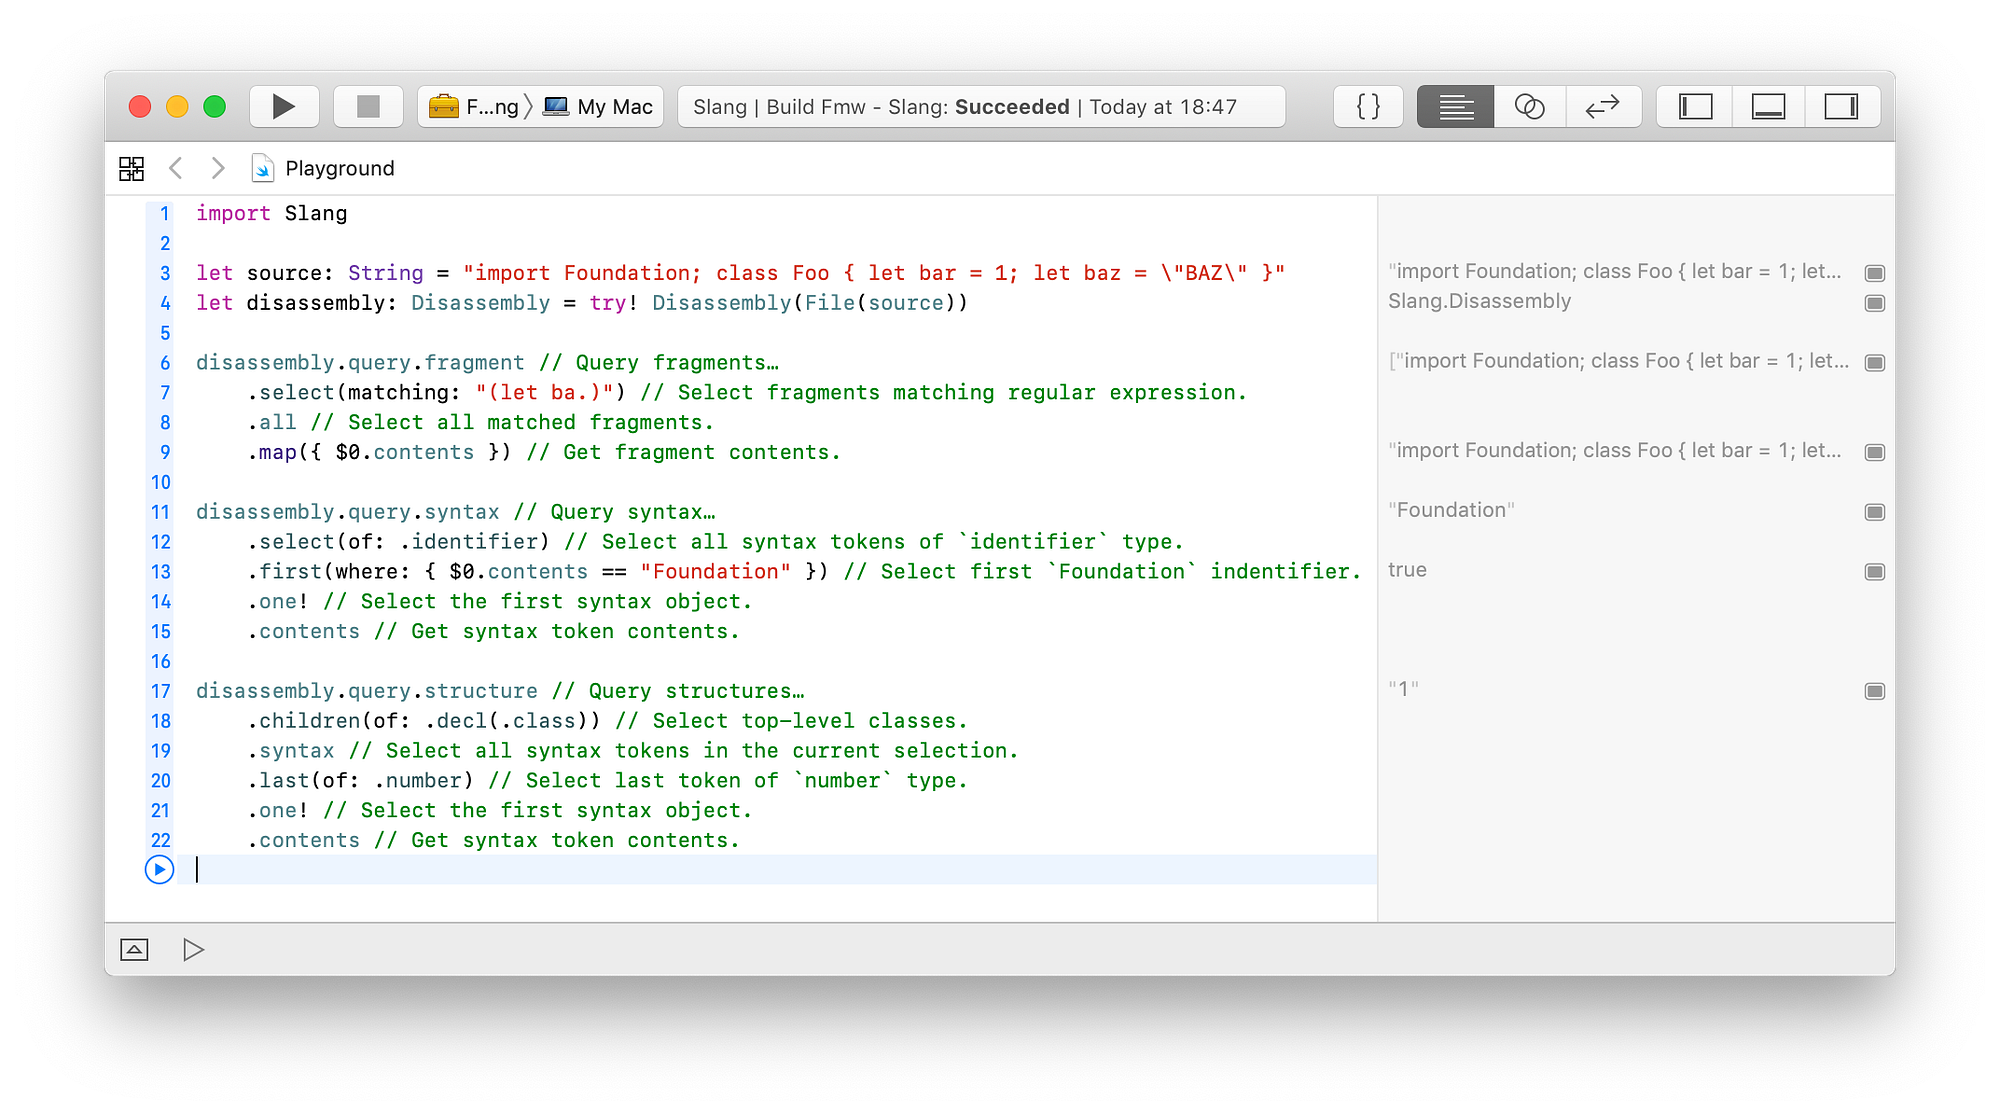
Task: Toggle the right Inspector panel
Action: (1842, 106)
